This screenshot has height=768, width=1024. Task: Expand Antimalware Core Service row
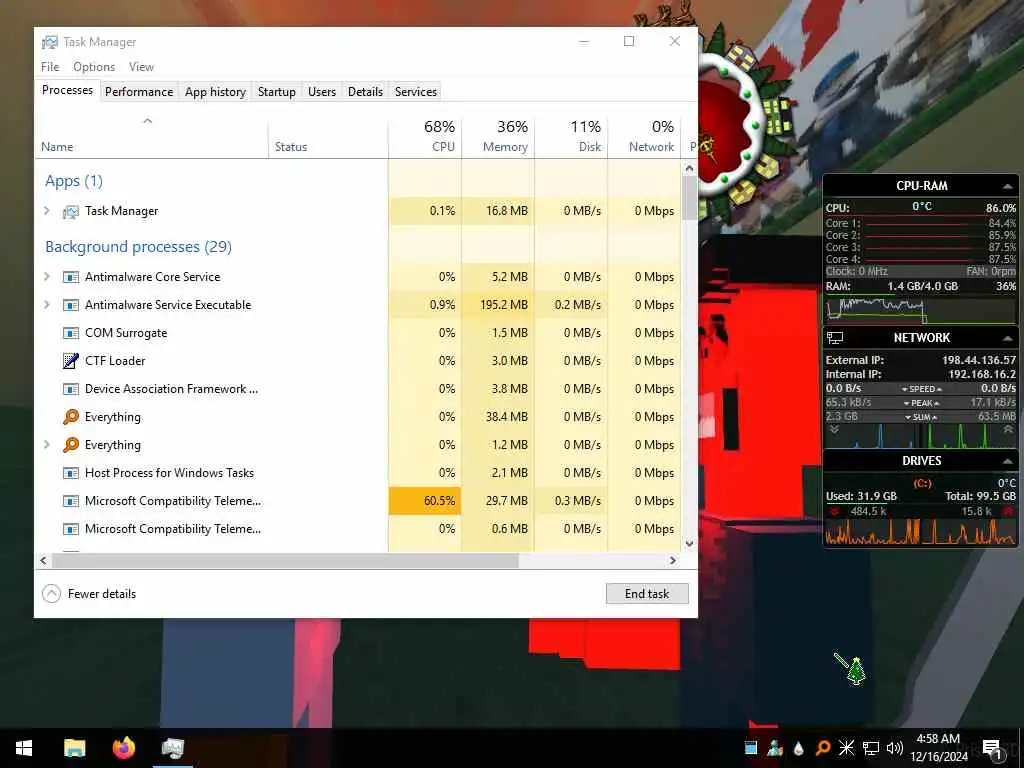point(47,276)
